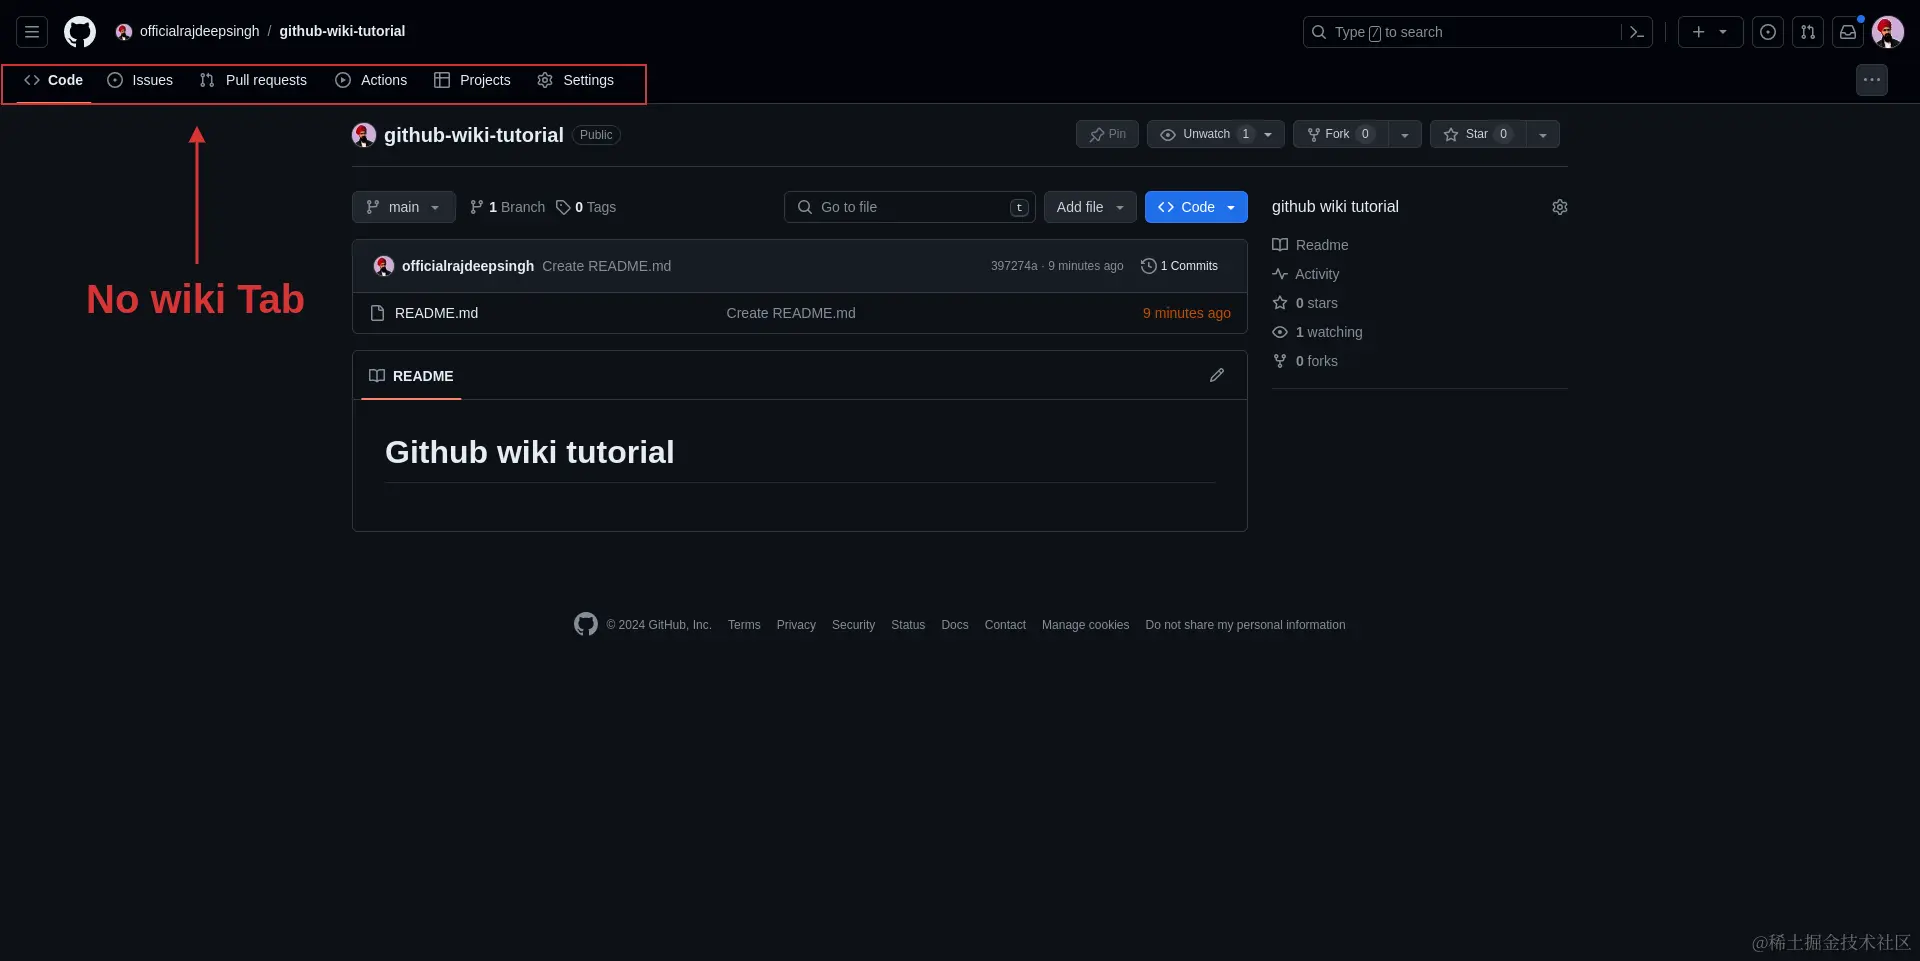Open the 1 Branch link
Screen dimensions: 1920x961
click(507, 207)
